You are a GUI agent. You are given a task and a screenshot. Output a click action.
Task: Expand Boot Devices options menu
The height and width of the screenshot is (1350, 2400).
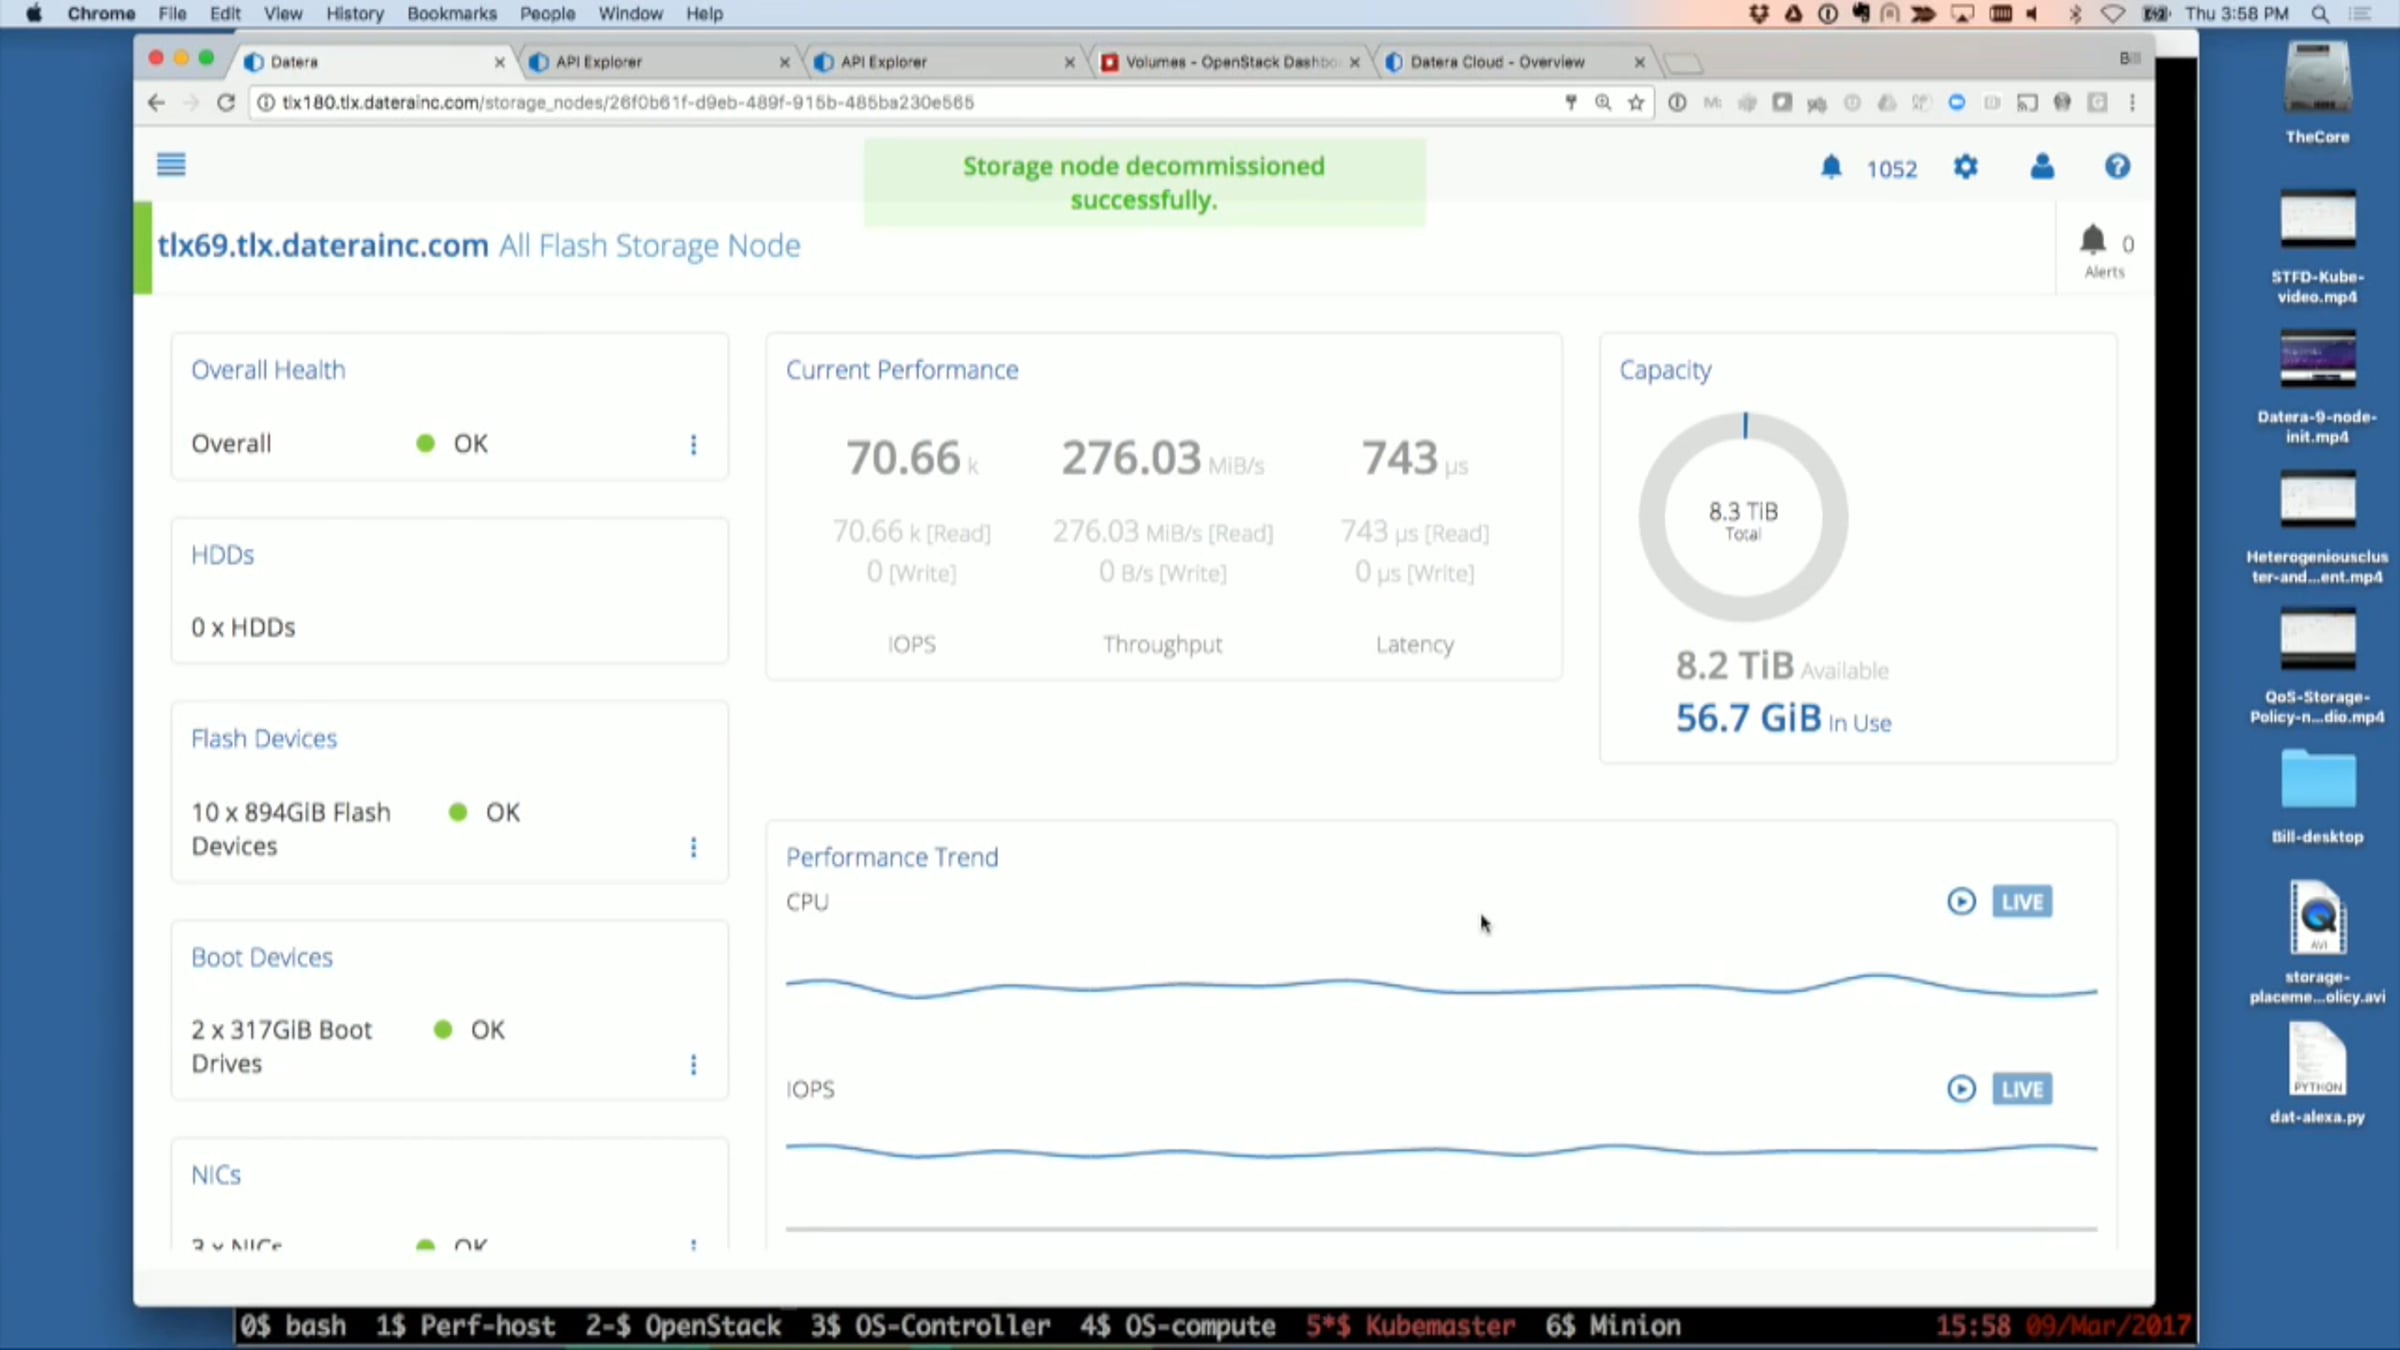pyautogui.click(x=693, y=1065)
